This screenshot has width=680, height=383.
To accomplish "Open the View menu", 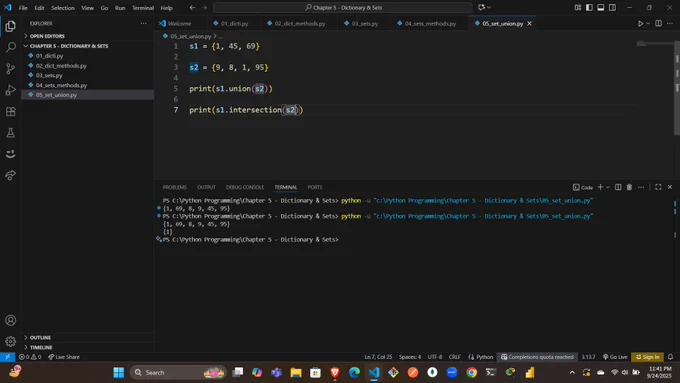I will coord(87,8).
